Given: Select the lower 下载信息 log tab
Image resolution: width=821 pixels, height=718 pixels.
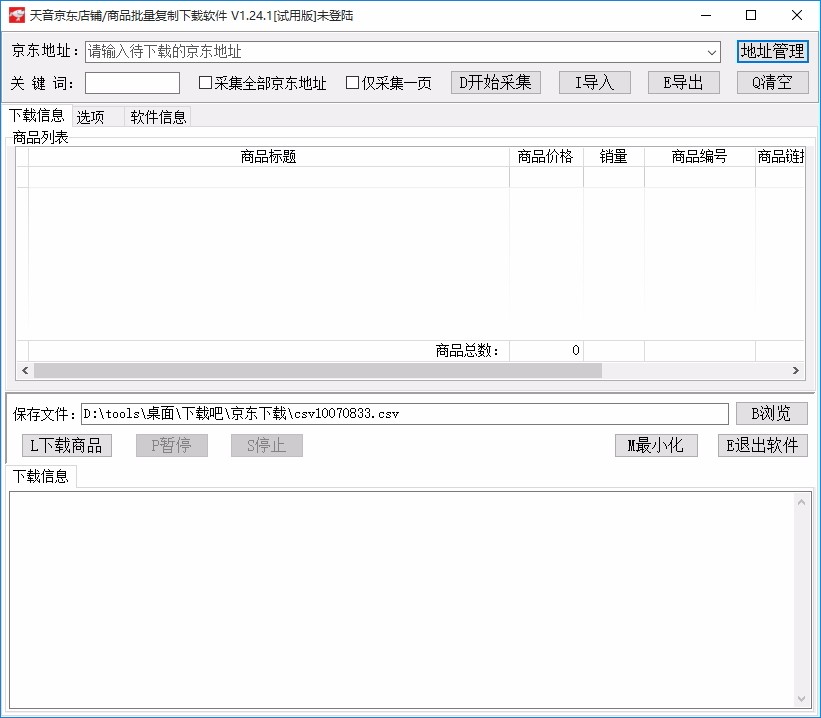Looking at the screenshot, I should [41, 476].
